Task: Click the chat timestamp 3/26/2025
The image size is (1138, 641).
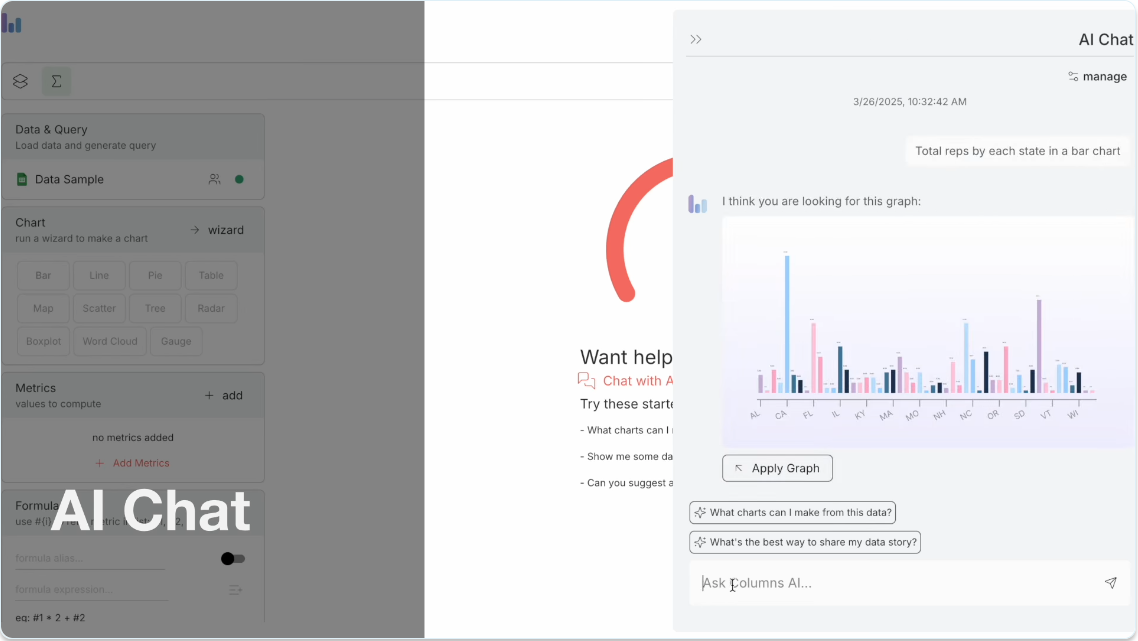Action: tap(910, 102)
